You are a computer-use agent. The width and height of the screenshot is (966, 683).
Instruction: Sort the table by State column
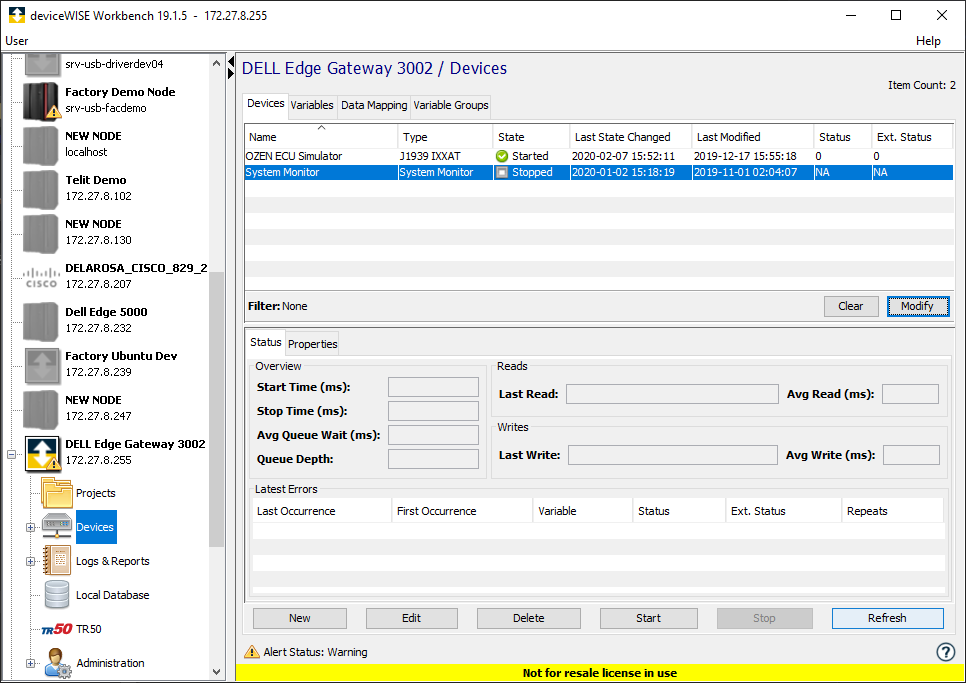point(531,137)
